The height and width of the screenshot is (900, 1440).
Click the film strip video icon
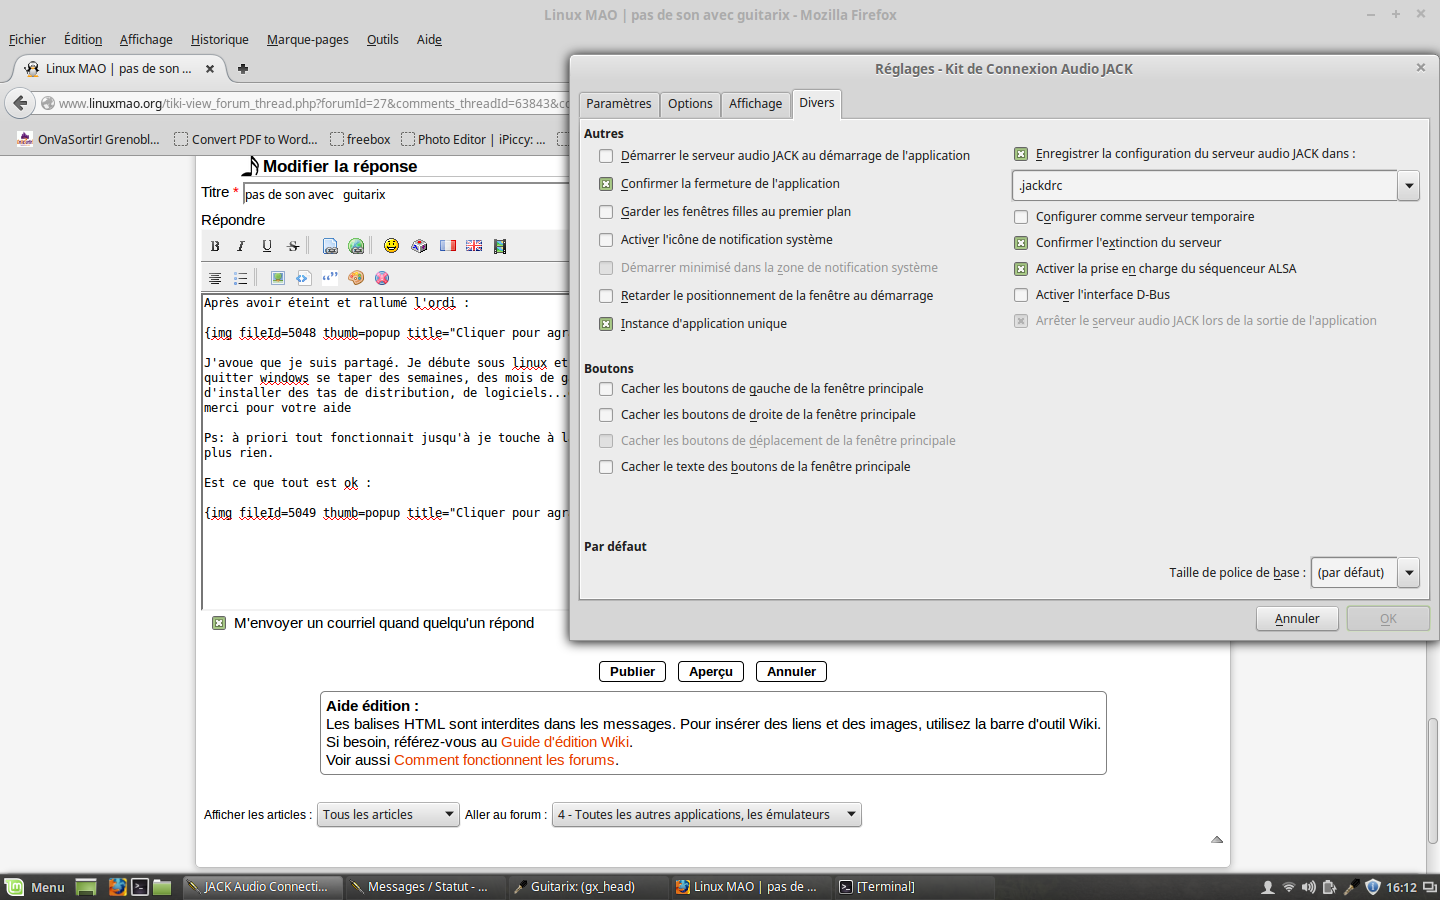pos(500,246)
